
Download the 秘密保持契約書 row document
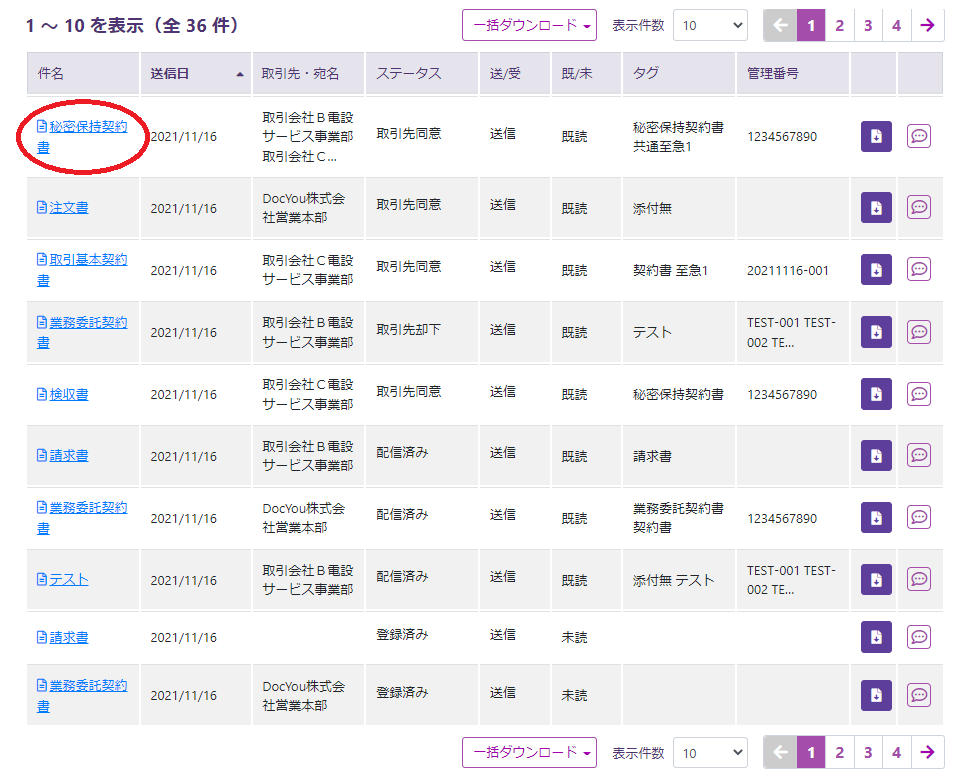(876, 136)
